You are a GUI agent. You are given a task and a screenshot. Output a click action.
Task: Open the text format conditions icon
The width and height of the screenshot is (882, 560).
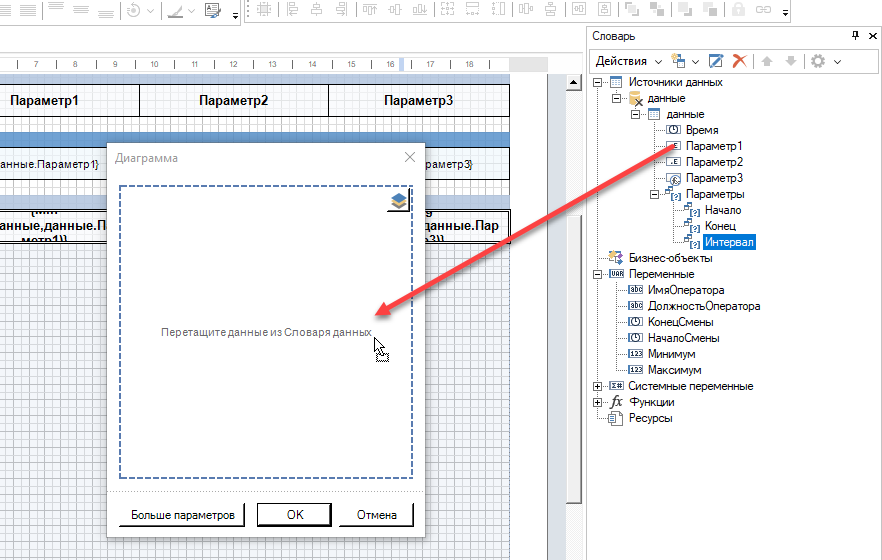(x=213, y=10)
